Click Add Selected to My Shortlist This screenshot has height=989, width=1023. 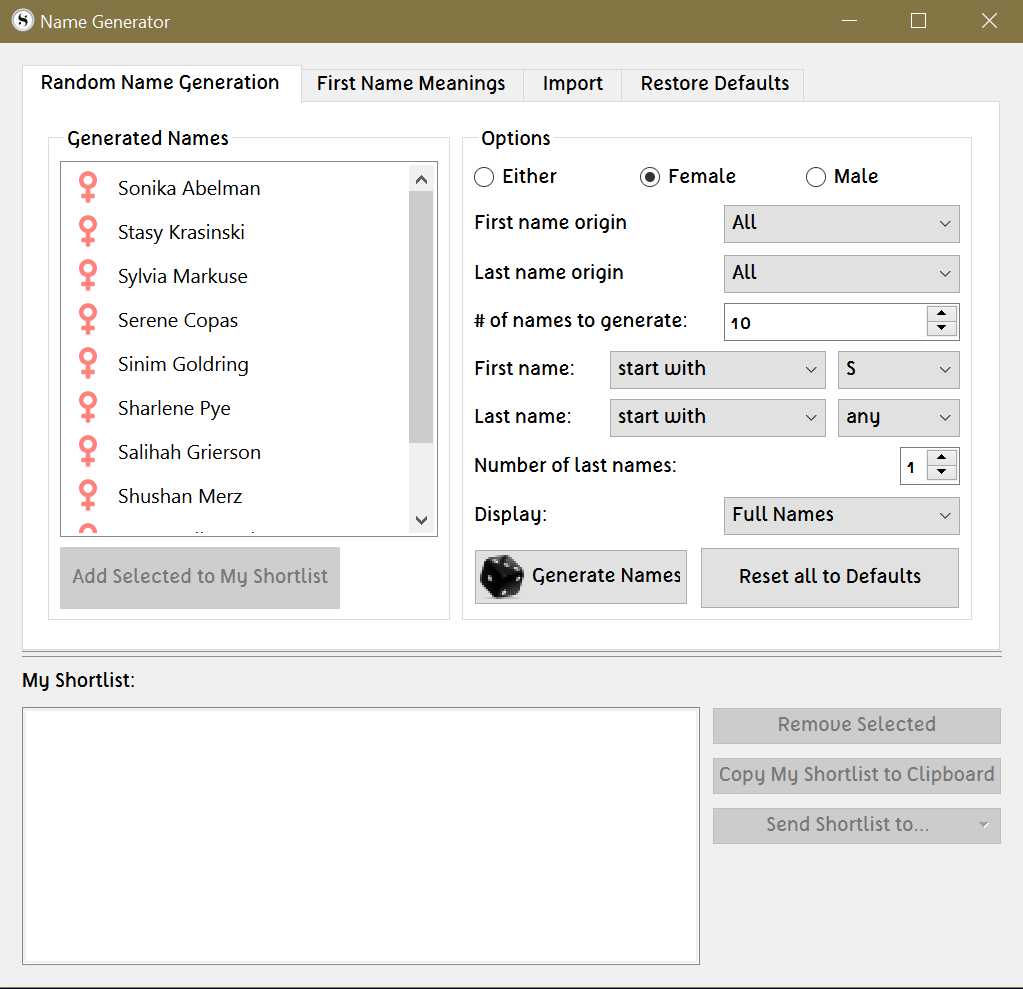[x=200, y=577]
